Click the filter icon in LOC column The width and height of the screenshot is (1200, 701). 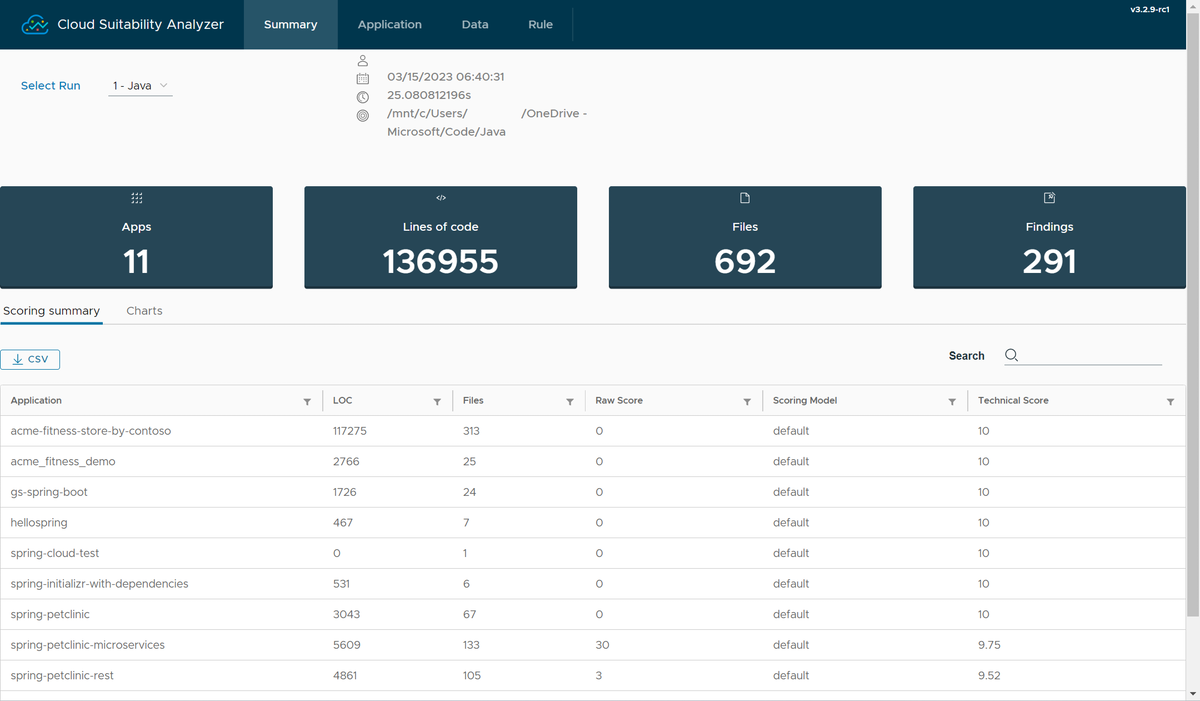click(x=437, y=401)
